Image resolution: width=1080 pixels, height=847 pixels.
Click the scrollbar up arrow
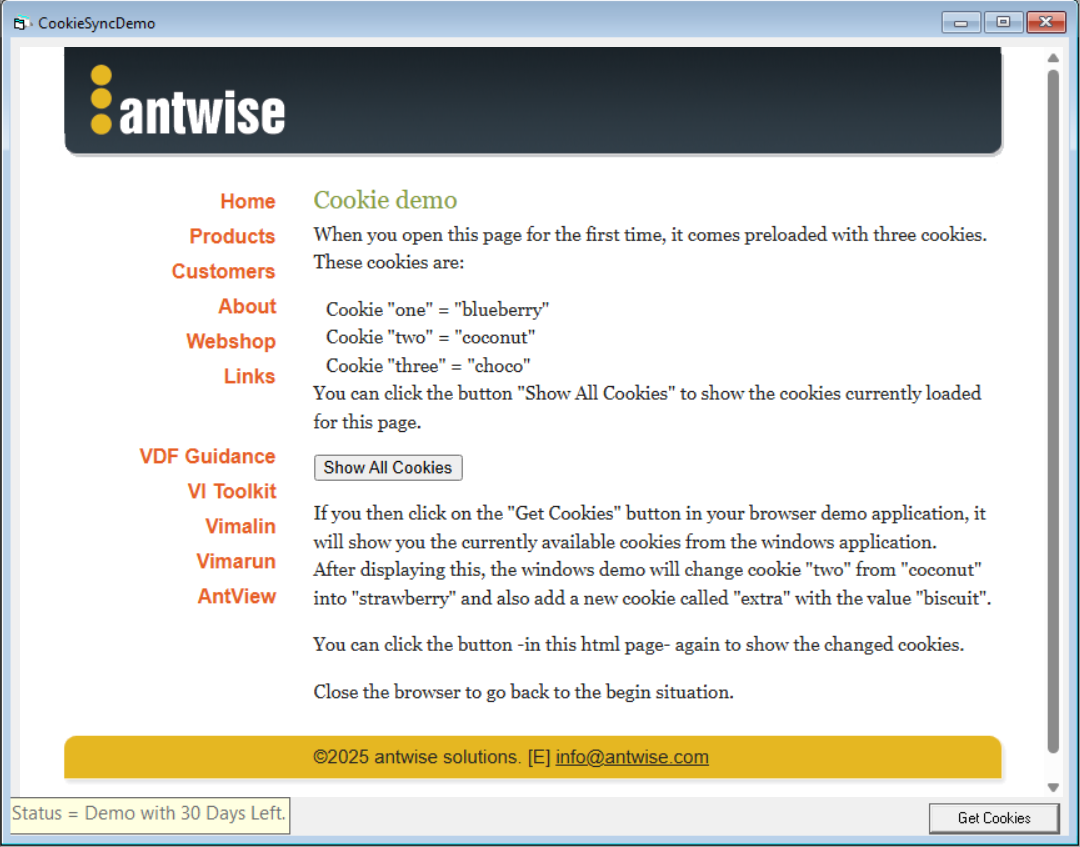click(x=1053, y=58)
